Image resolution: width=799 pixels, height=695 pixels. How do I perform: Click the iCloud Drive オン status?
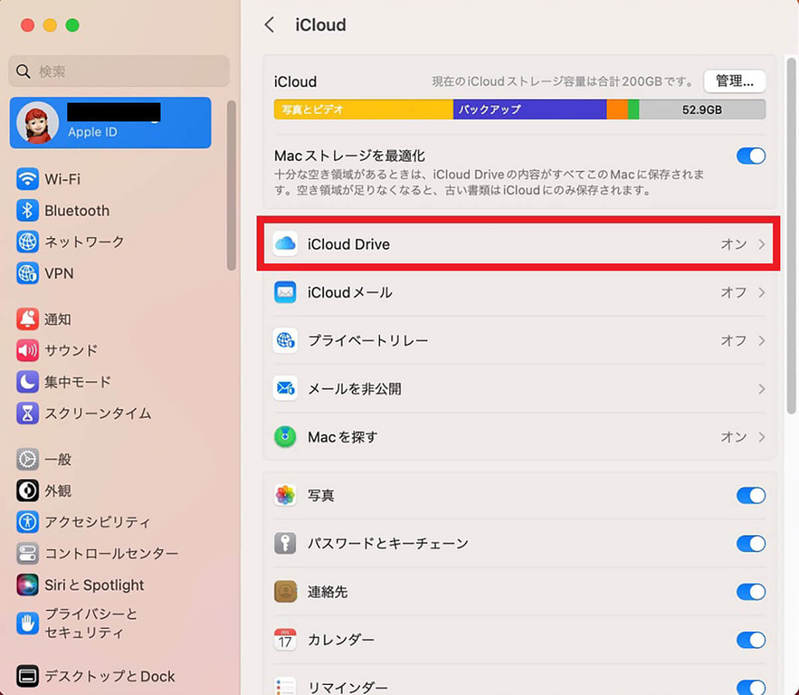733,244
